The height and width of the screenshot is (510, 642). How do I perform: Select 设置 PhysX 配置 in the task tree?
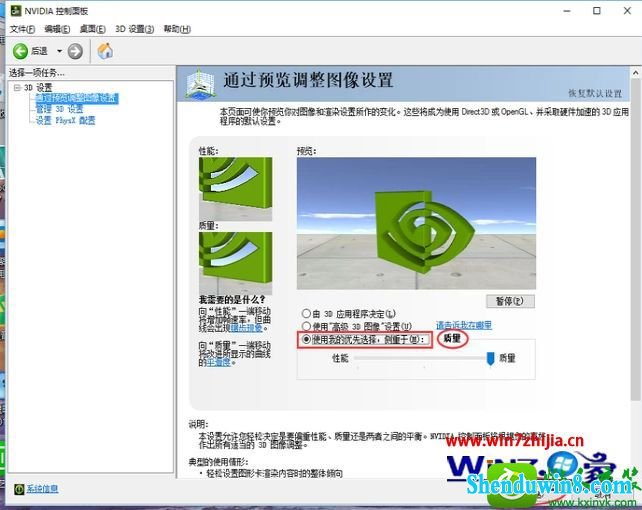(66, 120)
